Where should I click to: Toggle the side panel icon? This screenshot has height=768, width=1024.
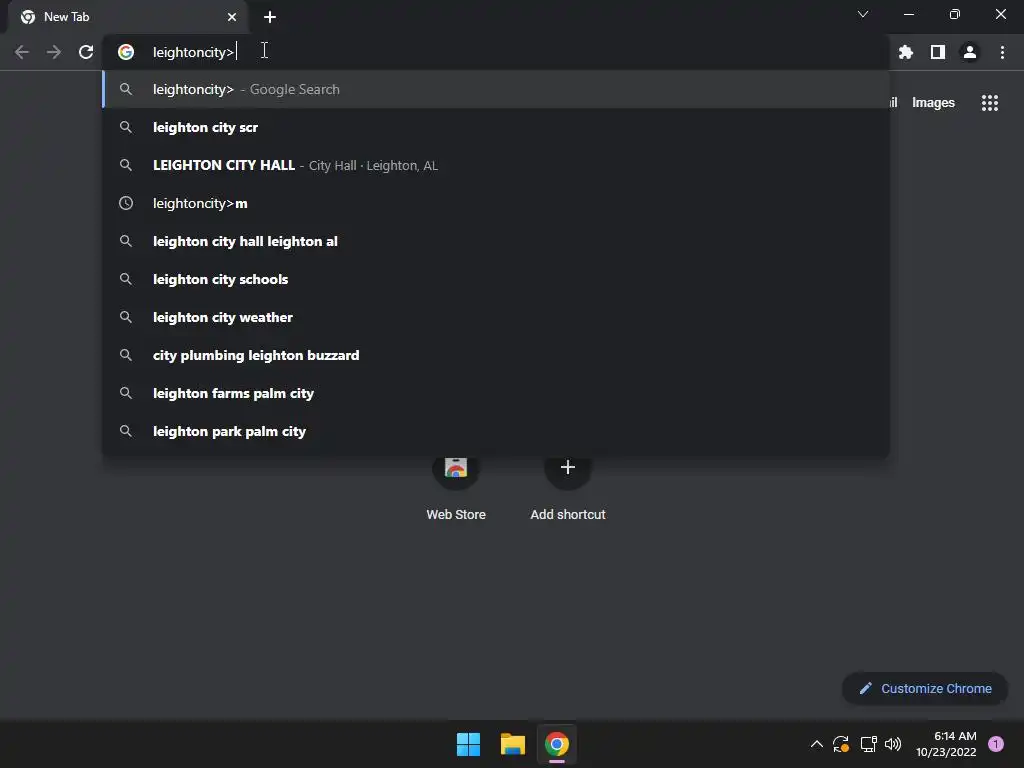(x=938, y=52)
